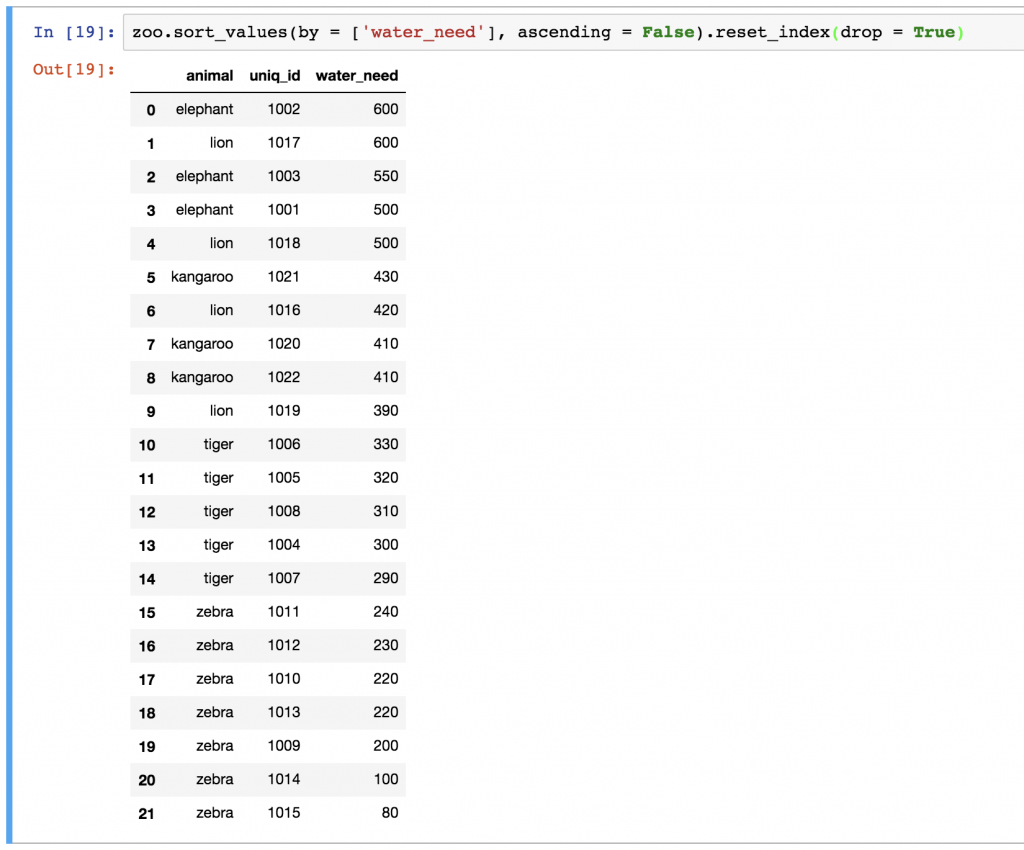Viewport: 1024px width, 850px height.
Task: Click the lion cell with uniq_id 1017
Action: [221, 143]
